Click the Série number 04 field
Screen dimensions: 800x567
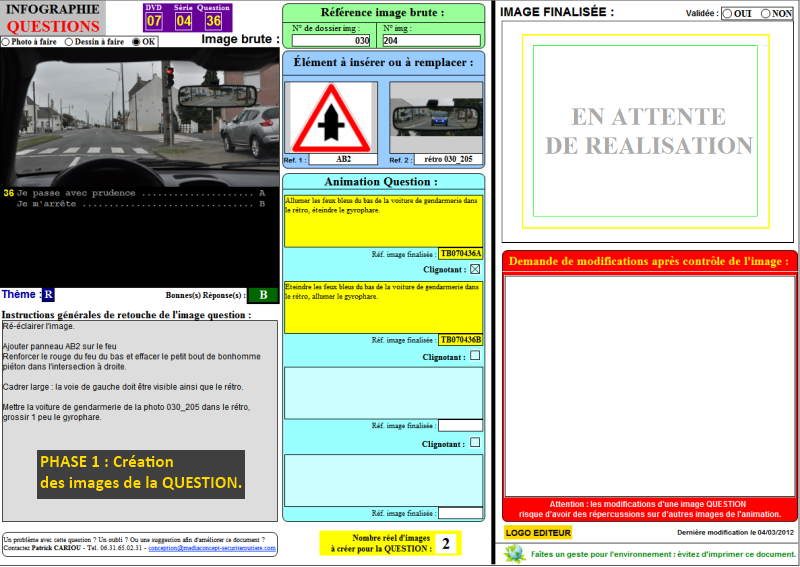[184, 21]
